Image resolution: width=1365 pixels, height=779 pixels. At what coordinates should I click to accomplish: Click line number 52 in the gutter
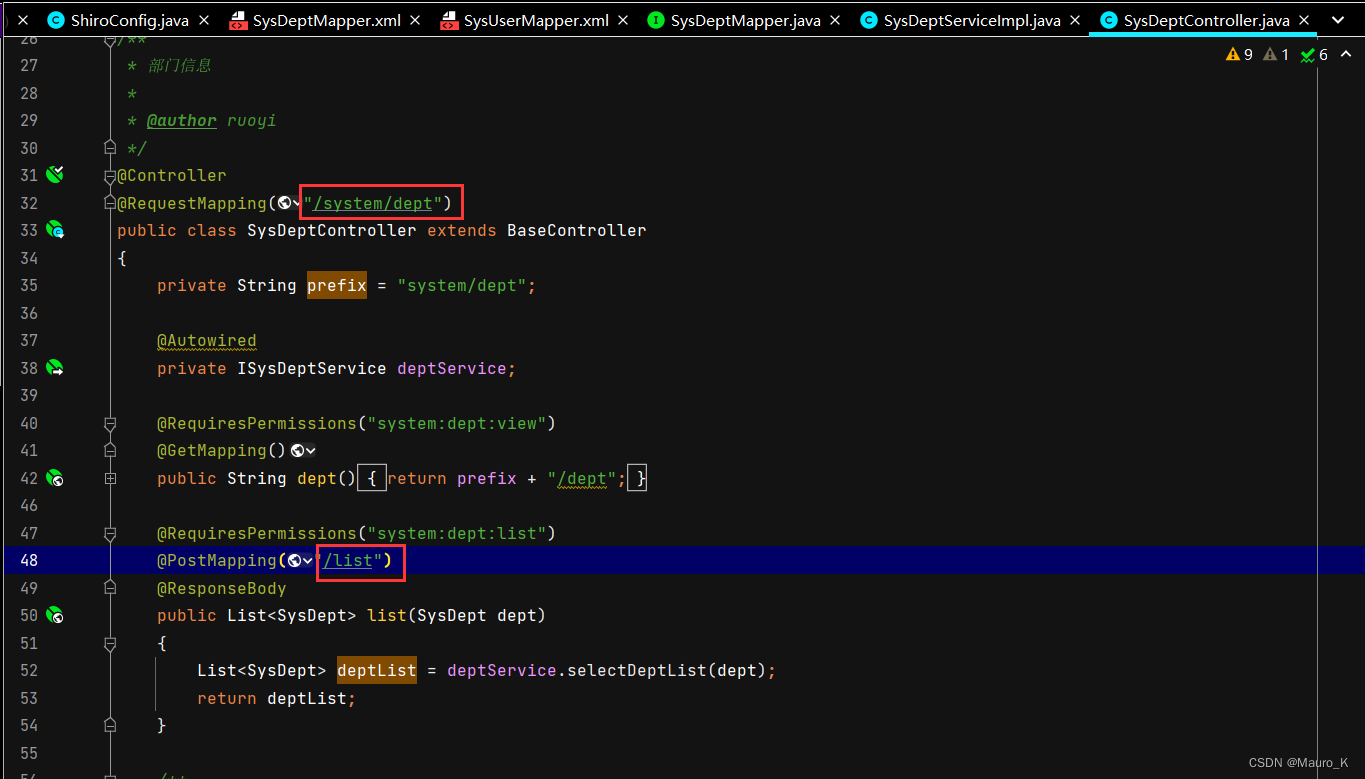click(x=28, y=670)
